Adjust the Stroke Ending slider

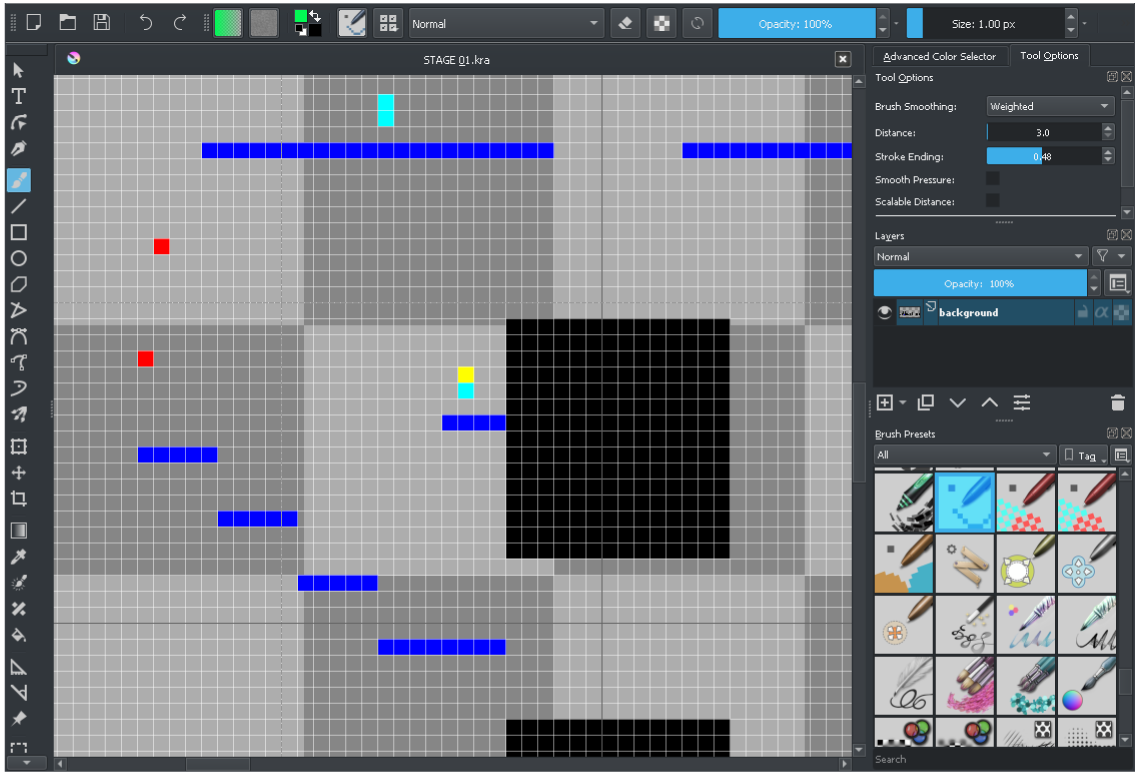click(1043, 156)
